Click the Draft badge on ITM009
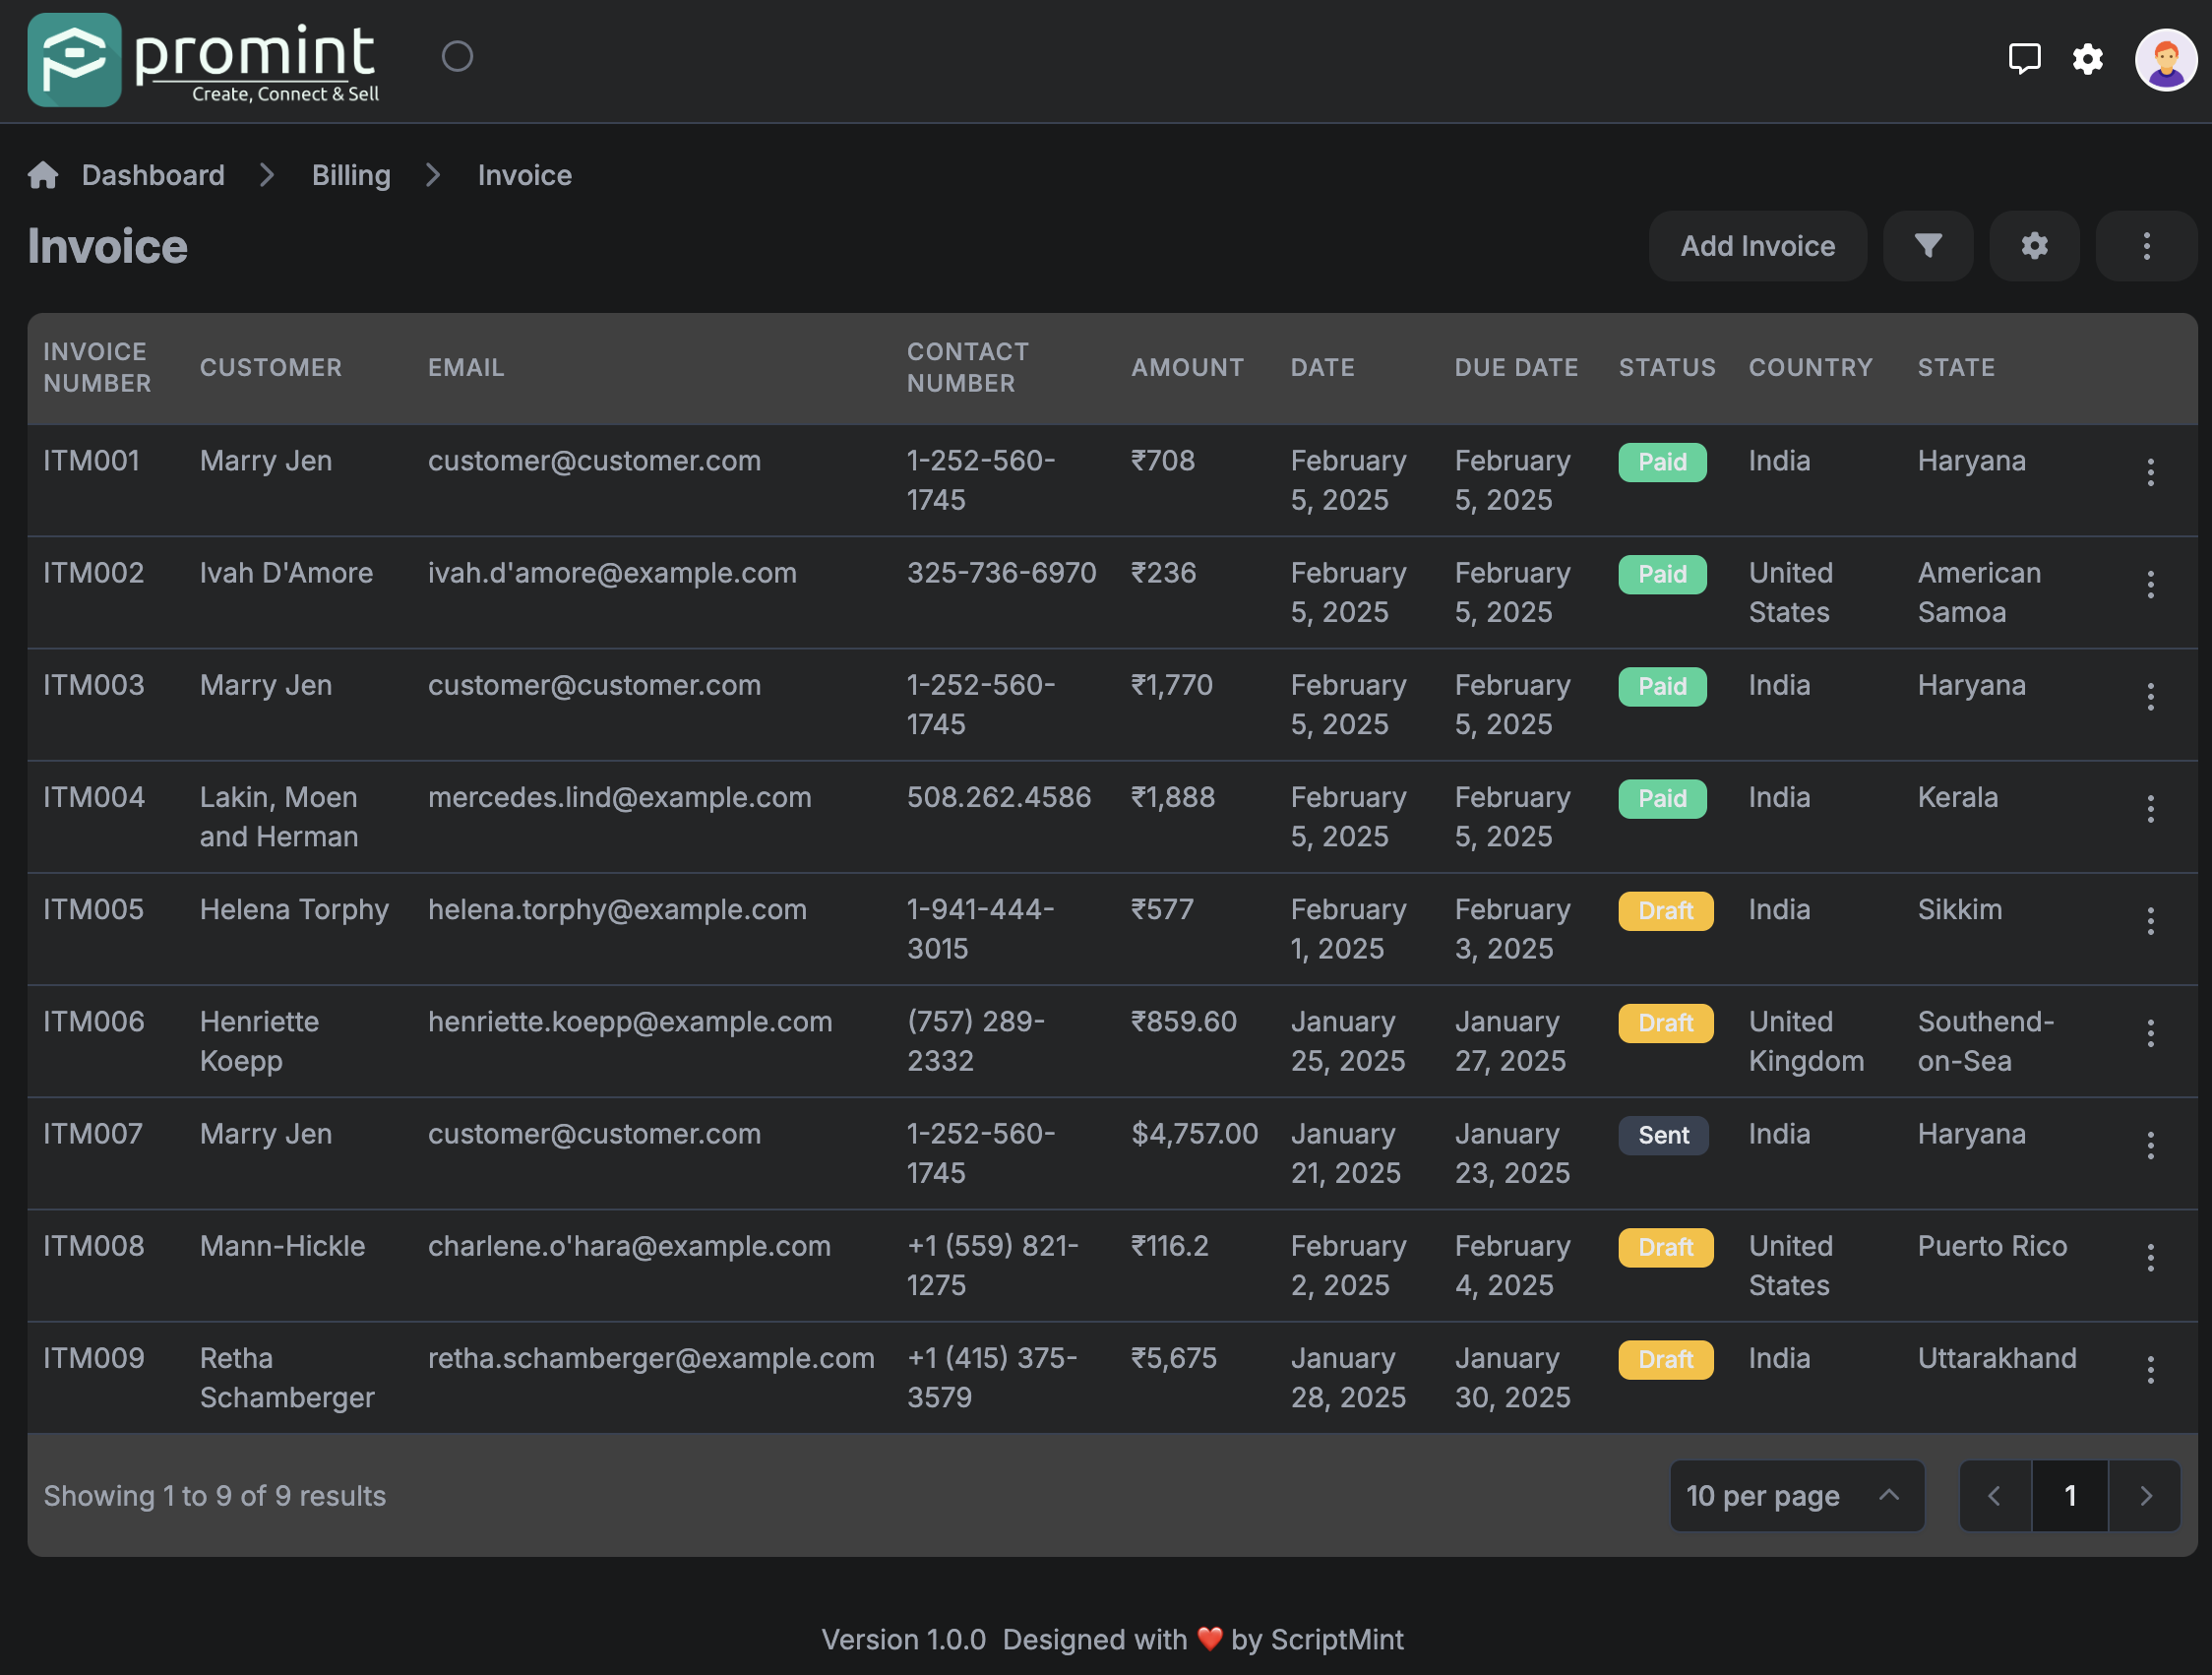Screen dimensions: 2212x1675 click(1666, 1359)
